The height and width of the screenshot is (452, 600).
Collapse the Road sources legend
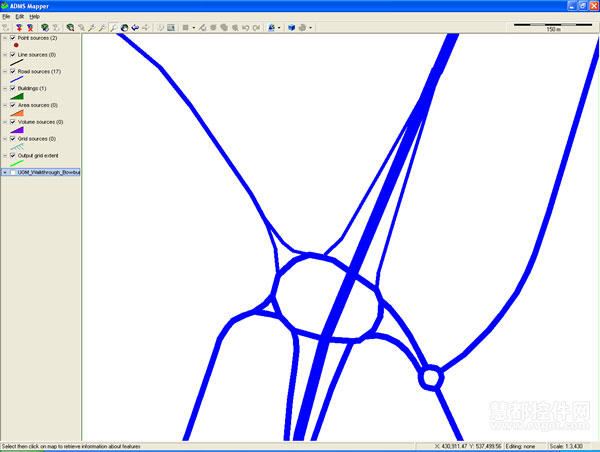(5, 72)
